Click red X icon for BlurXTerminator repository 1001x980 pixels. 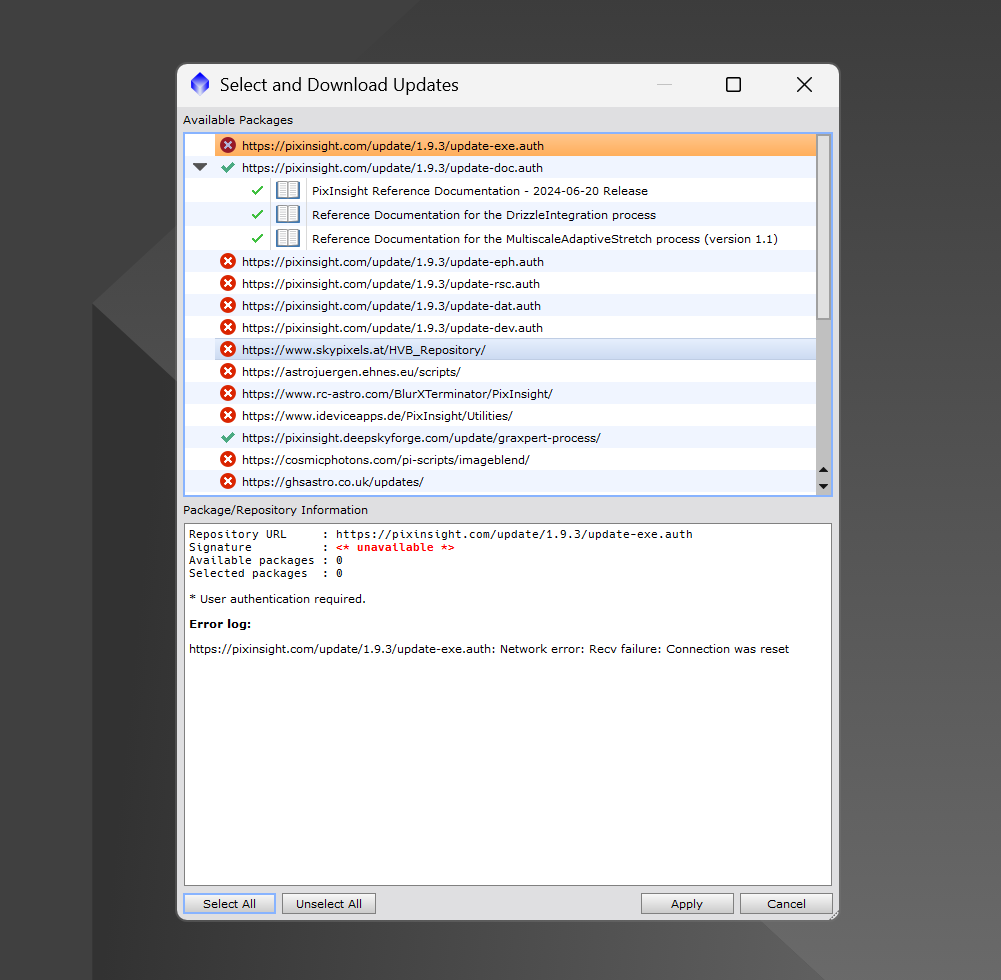[228, 393]
